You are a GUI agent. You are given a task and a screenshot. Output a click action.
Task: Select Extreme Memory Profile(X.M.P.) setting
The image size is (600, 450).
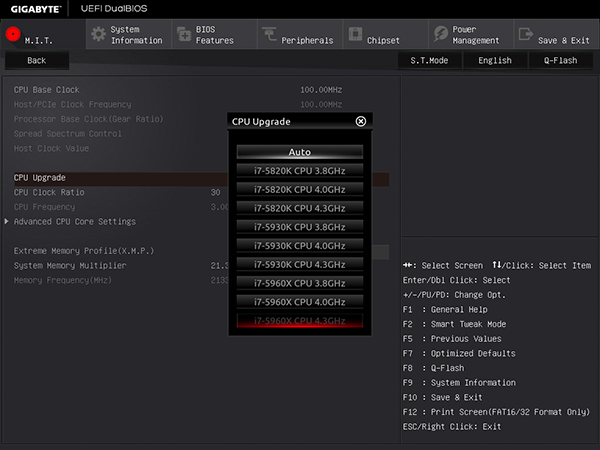84,251
